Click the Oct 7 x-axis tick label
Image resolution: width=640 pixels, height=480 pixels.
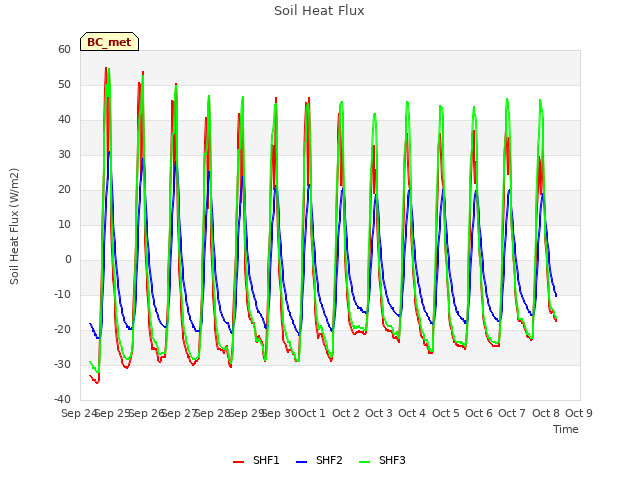(x=512, y=413)
